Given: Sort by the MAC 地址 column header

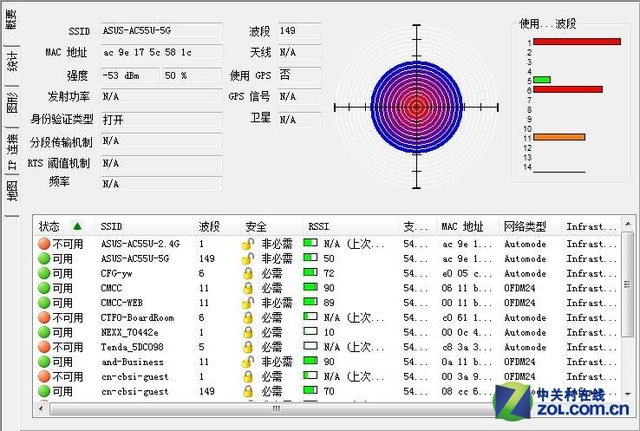Looking at the screenshot, I should [467, 226].
